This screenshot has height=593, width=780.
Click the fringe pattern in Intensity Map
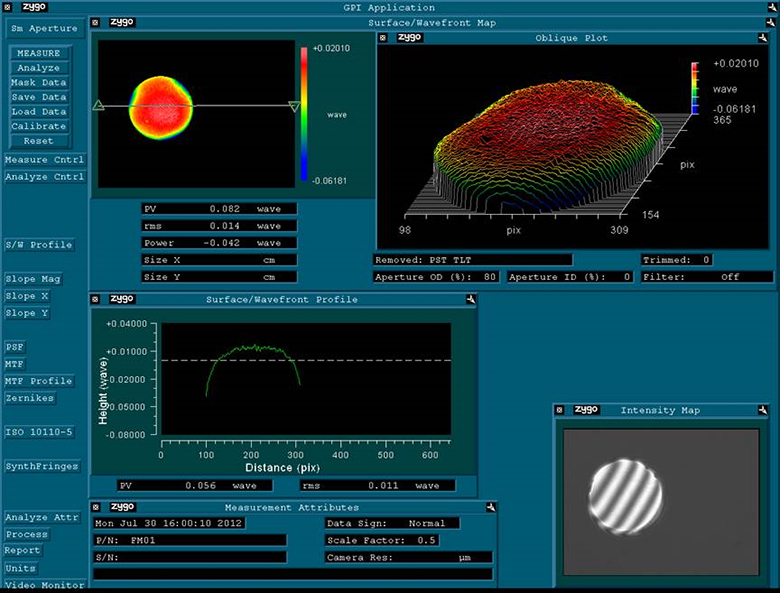625,496
